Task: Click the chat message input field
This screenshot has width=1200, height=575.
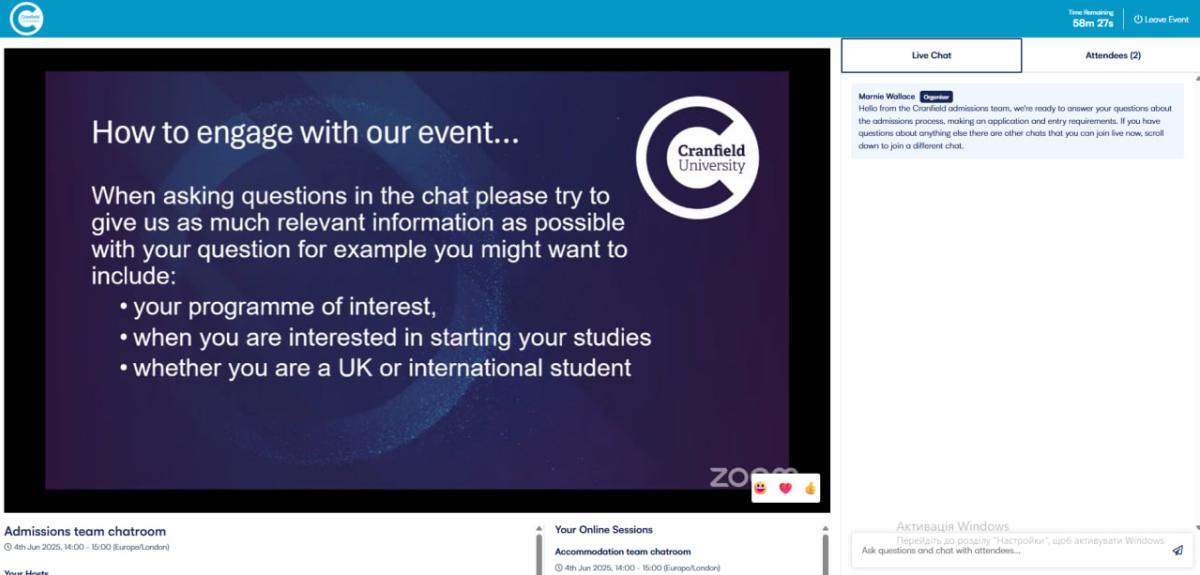Action: point(1010,550)
